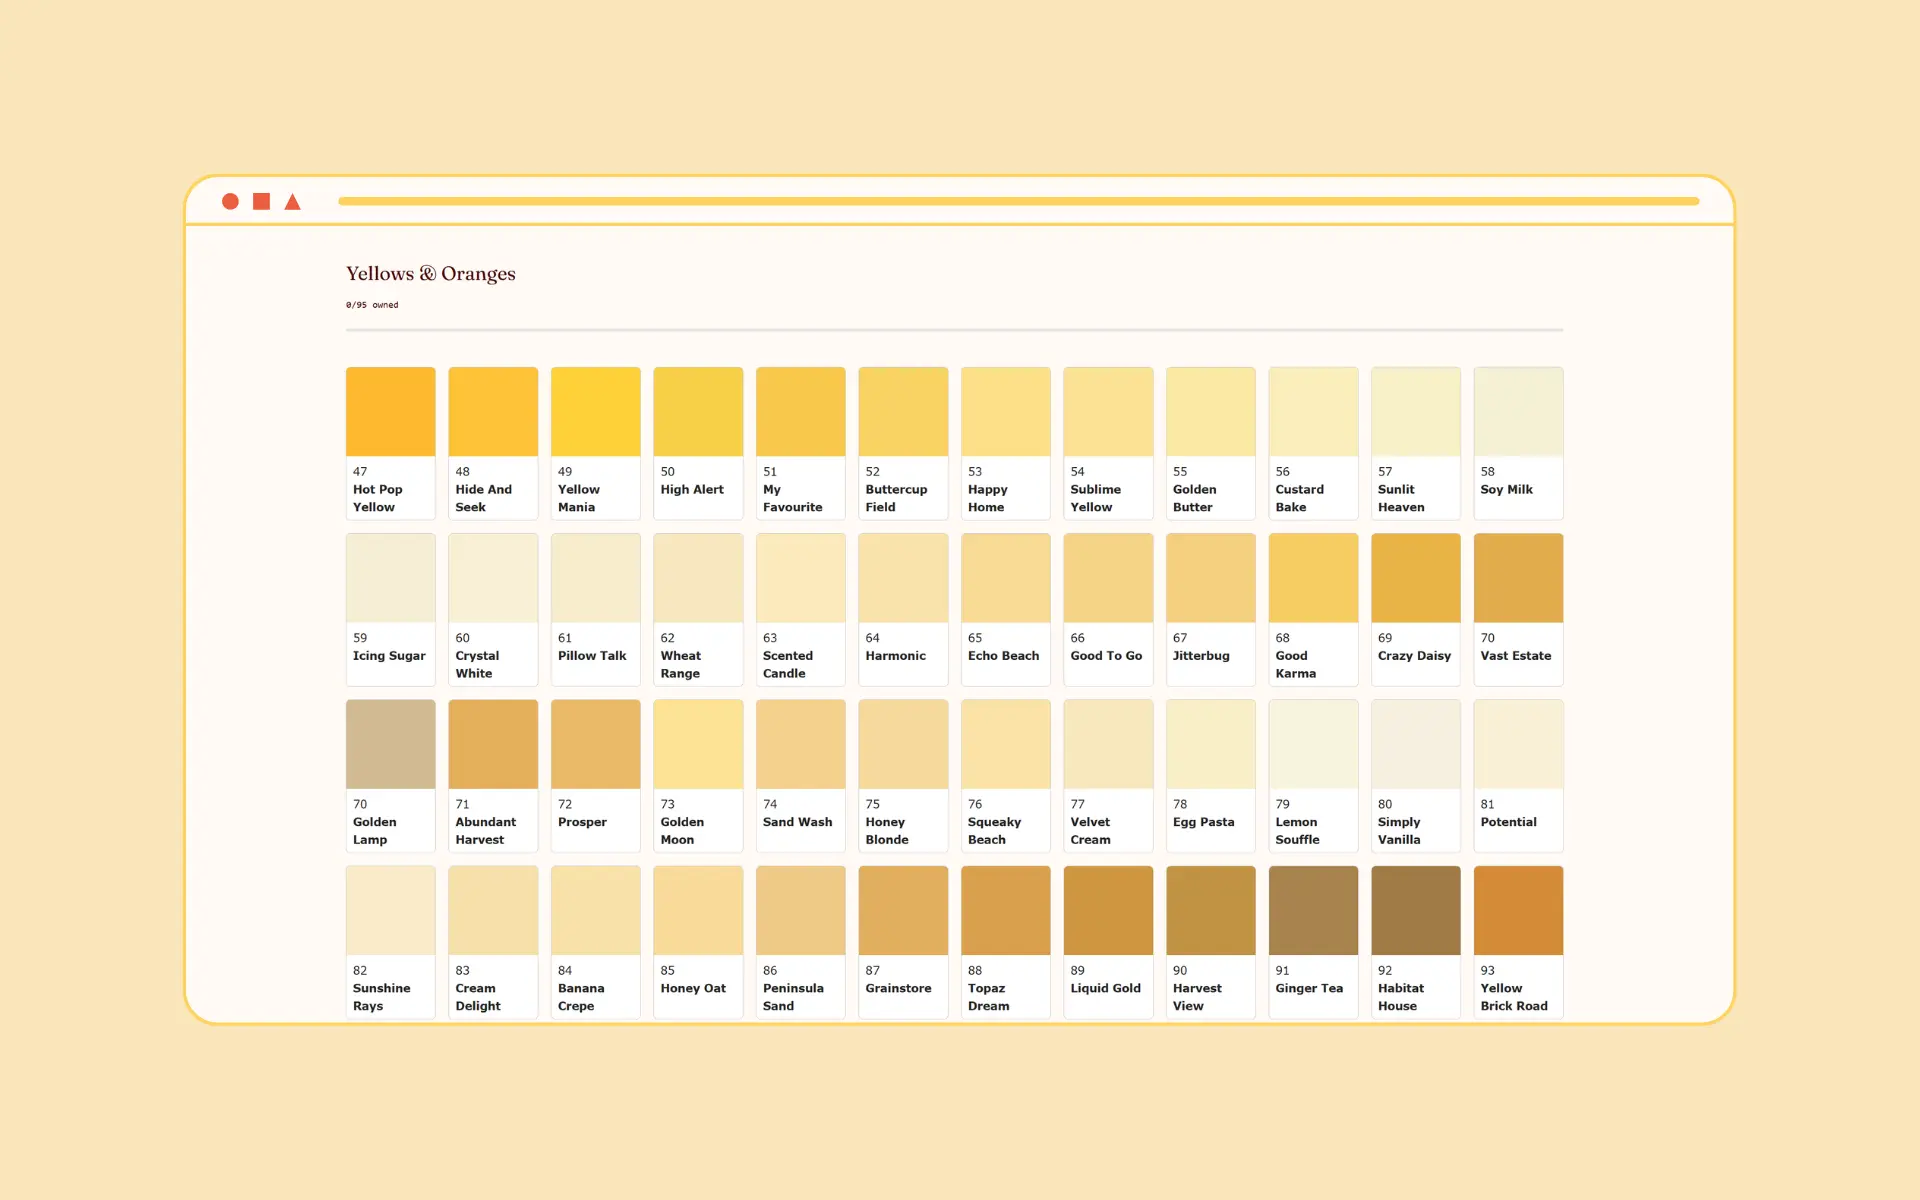Select the Echo Beach color card

pos(1006,609)
